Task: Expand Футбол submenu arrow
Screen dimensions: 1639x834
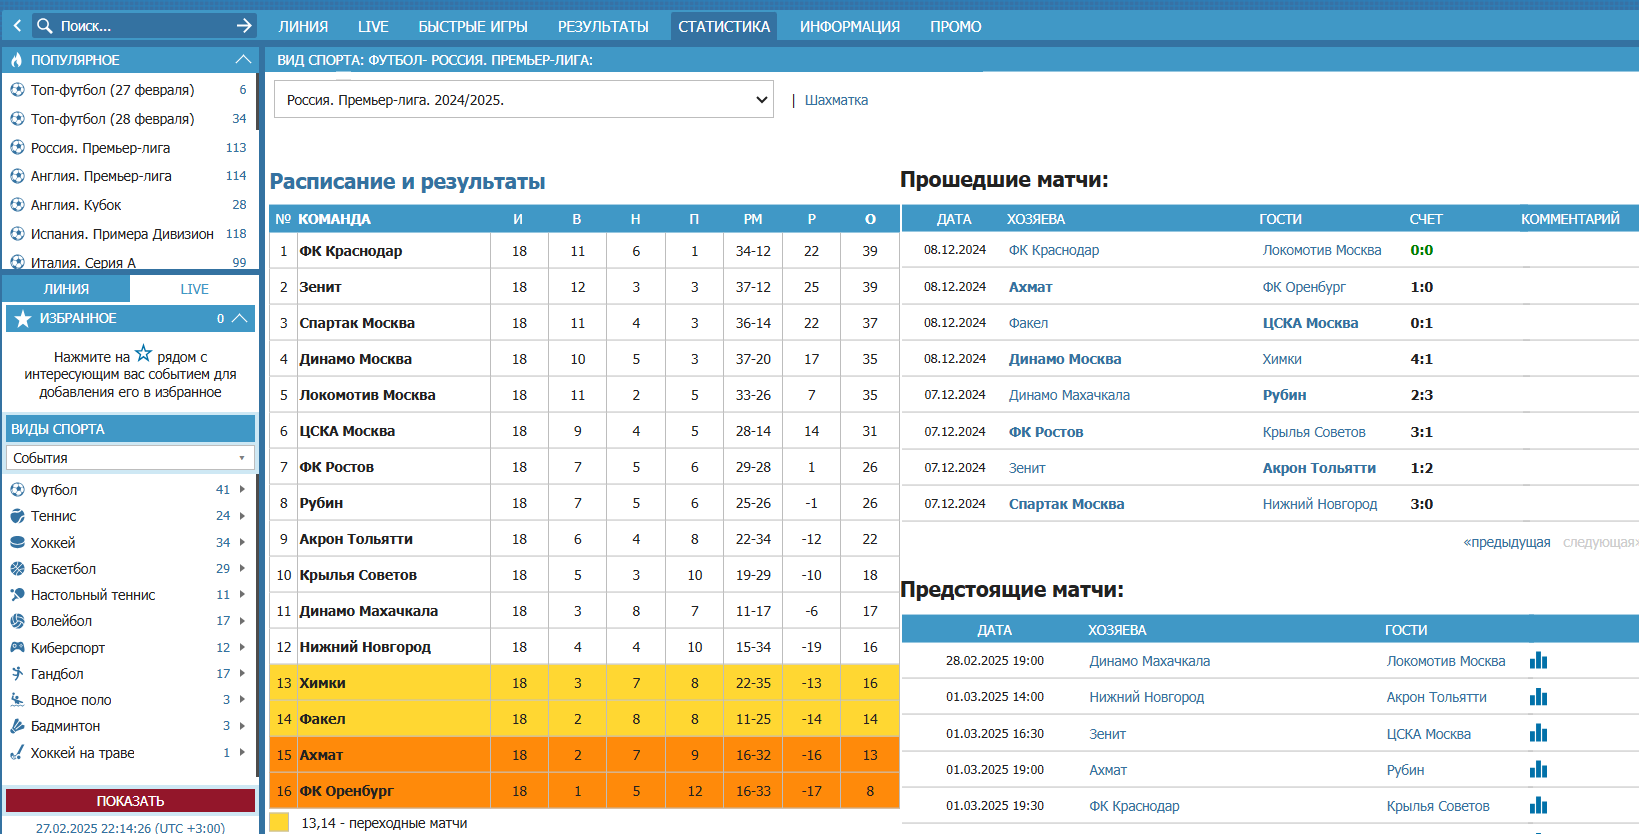Action: [242, 490]
